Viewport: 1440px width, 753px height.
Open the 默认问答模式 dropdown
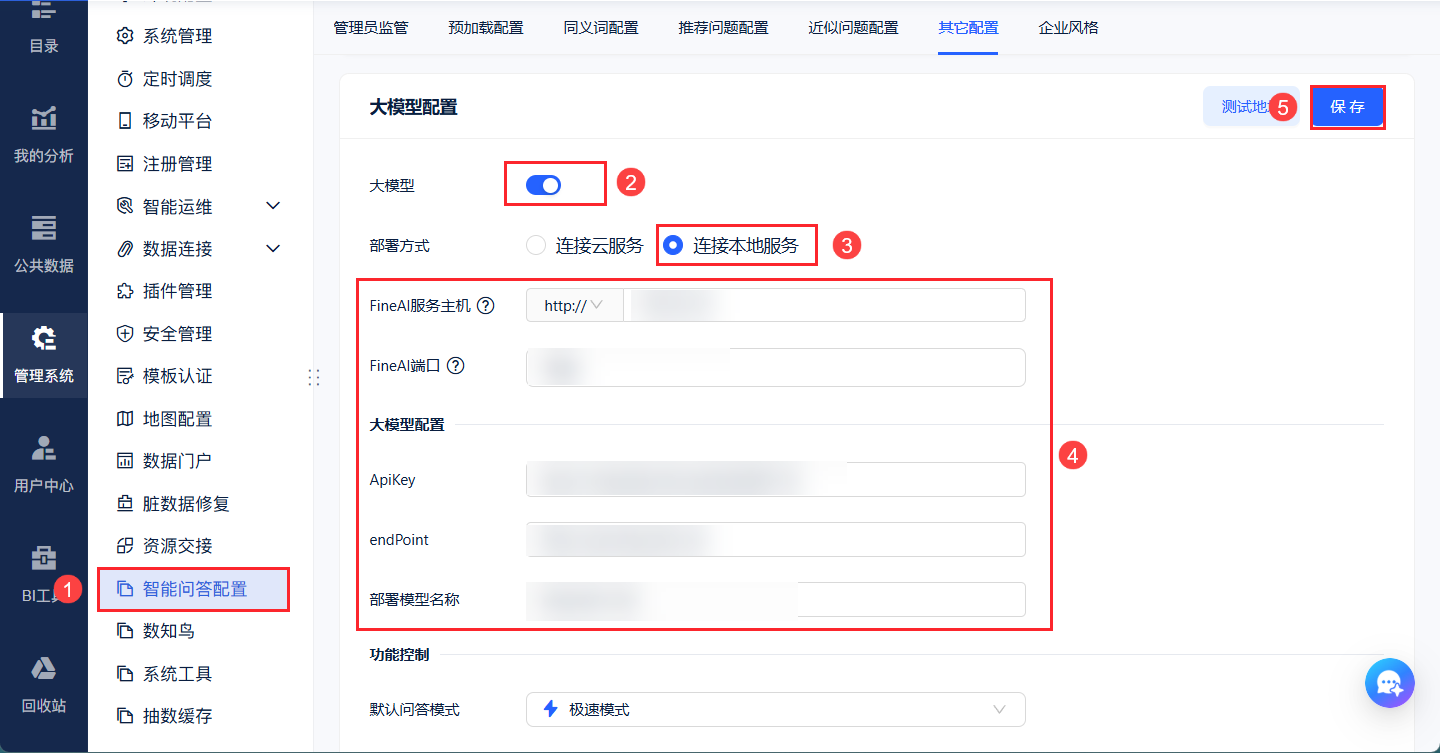point(776,709)
